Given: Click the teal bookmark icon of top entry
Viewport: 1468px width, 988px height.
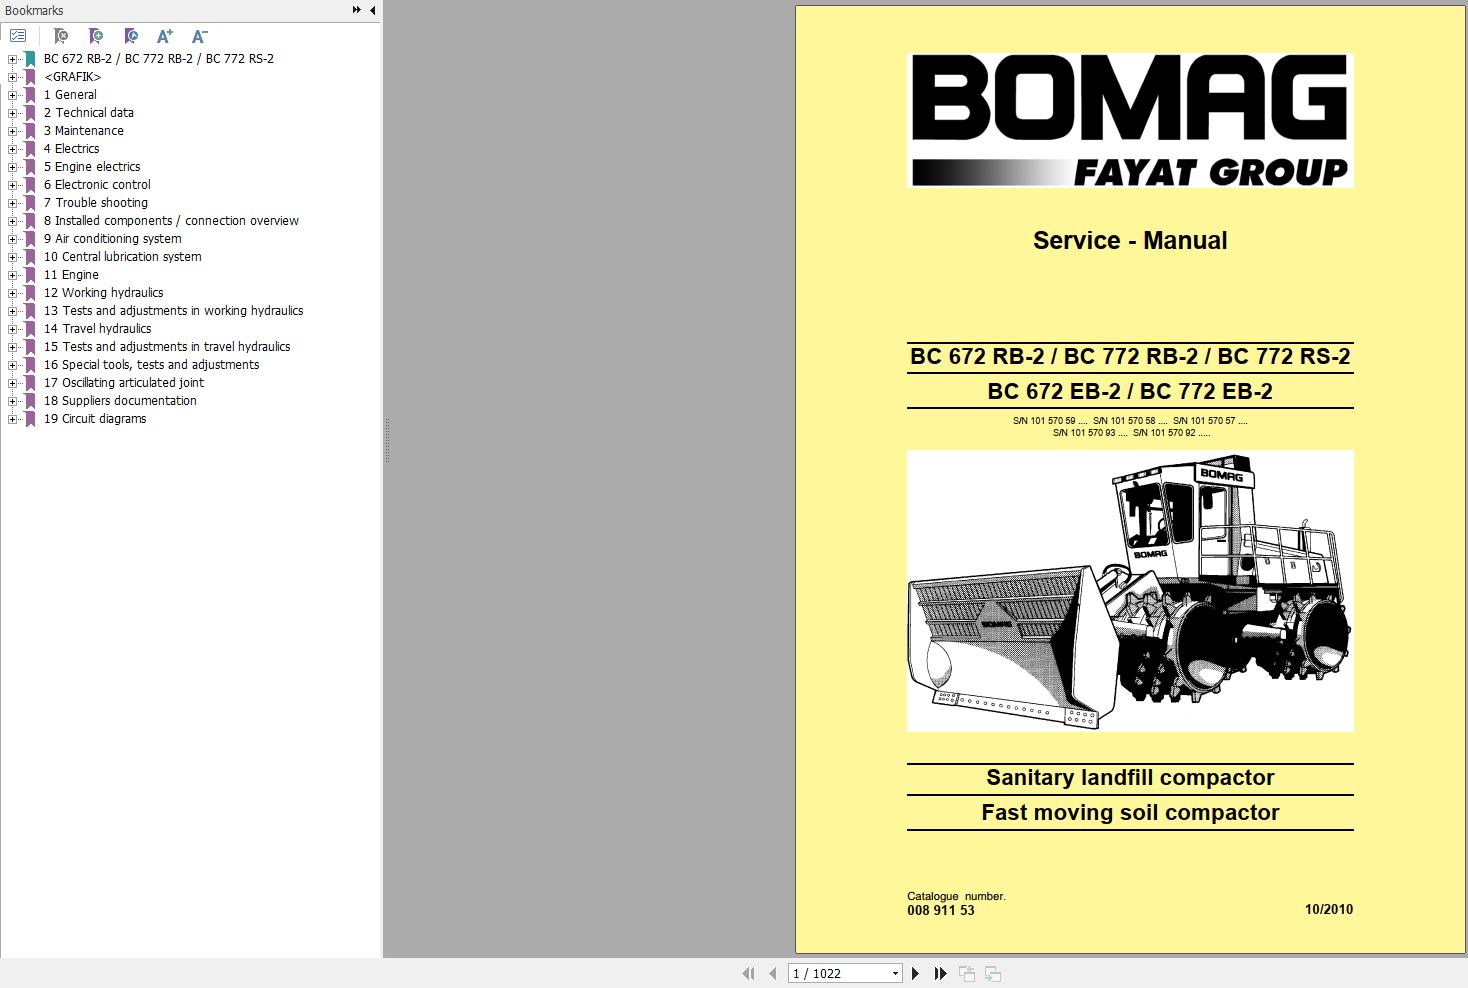Looking at the screenshot, I should [30, 59].
